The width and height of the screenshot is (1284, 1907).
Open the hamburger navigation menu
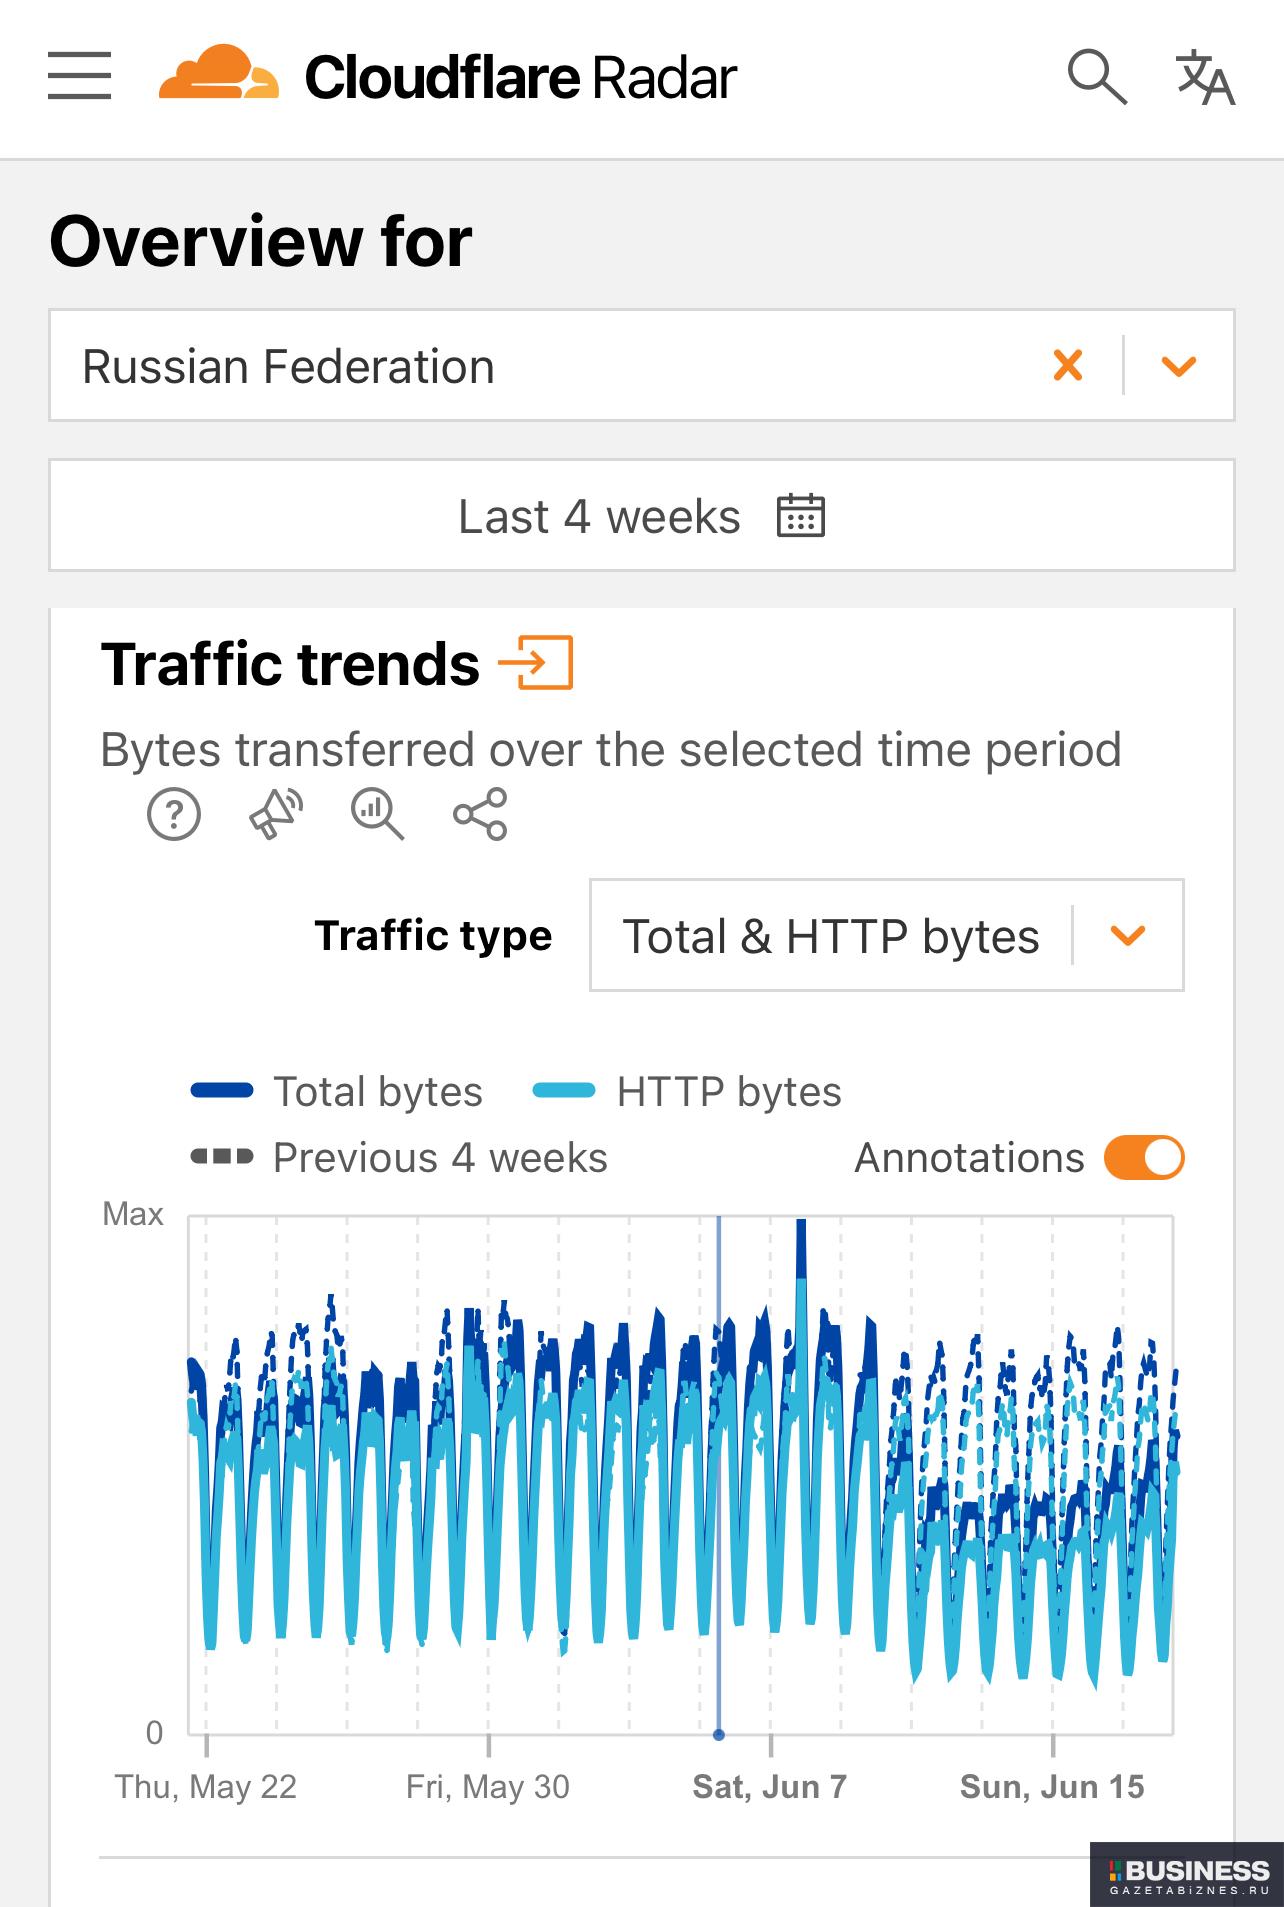click(79, 76)
